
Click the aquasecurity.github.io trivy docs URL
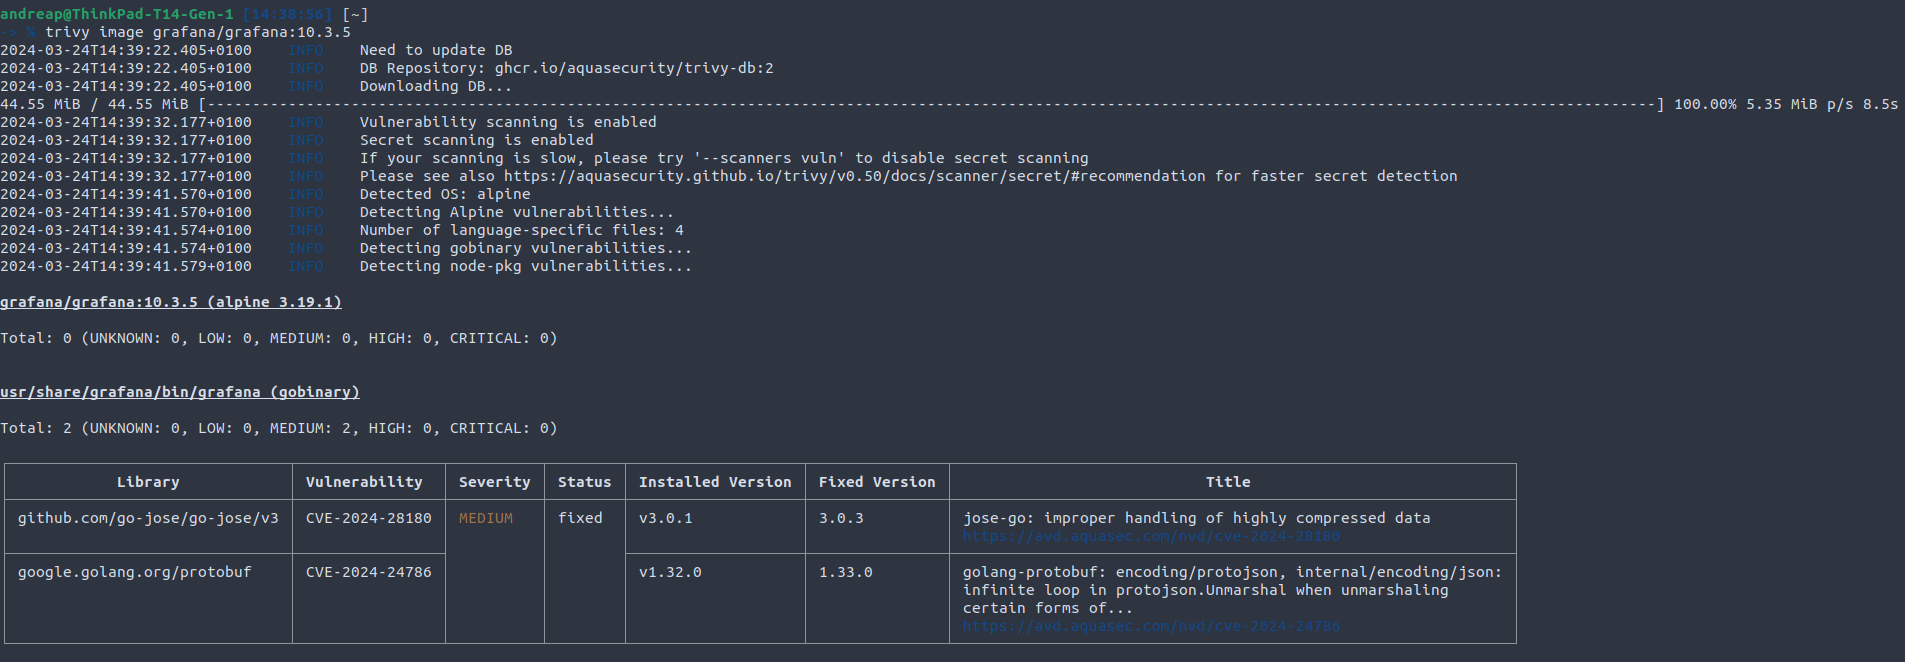[x=854, y=176]
